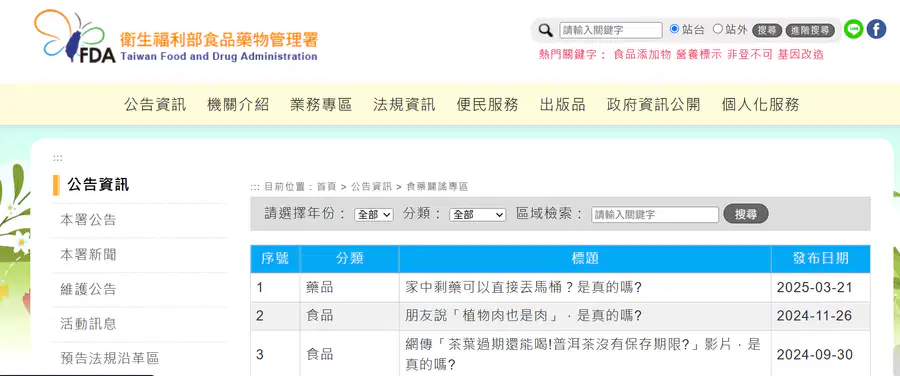Open 出版品 navigation menu
Viewport: 900px width, 376px height.
pos(562,104)
